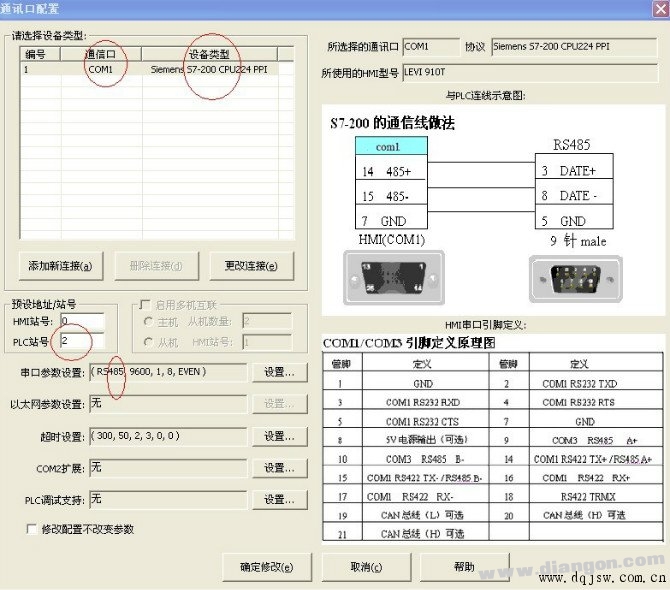
Task: Open PLC调试支持 settings button
Action: pyautogui.click(x=280, y=499)
